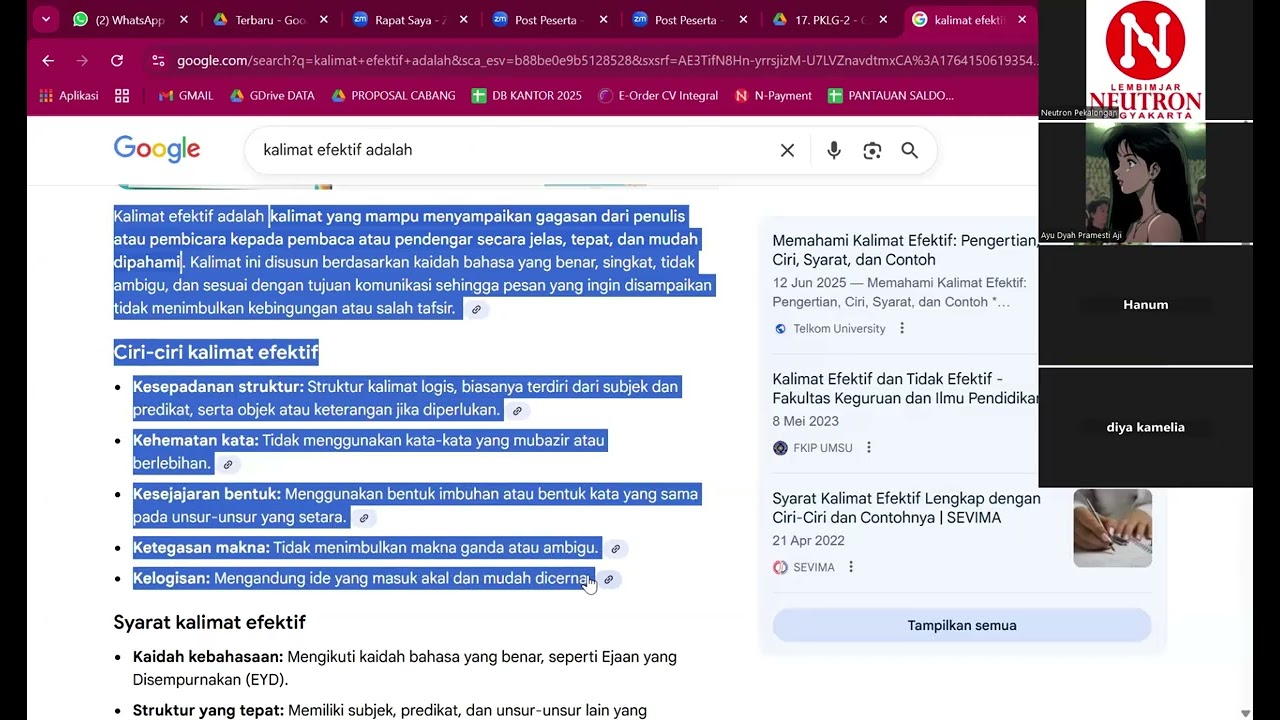1280x720 pixels.
Task: Close the Rapat Saya tab
Action: 464,20
